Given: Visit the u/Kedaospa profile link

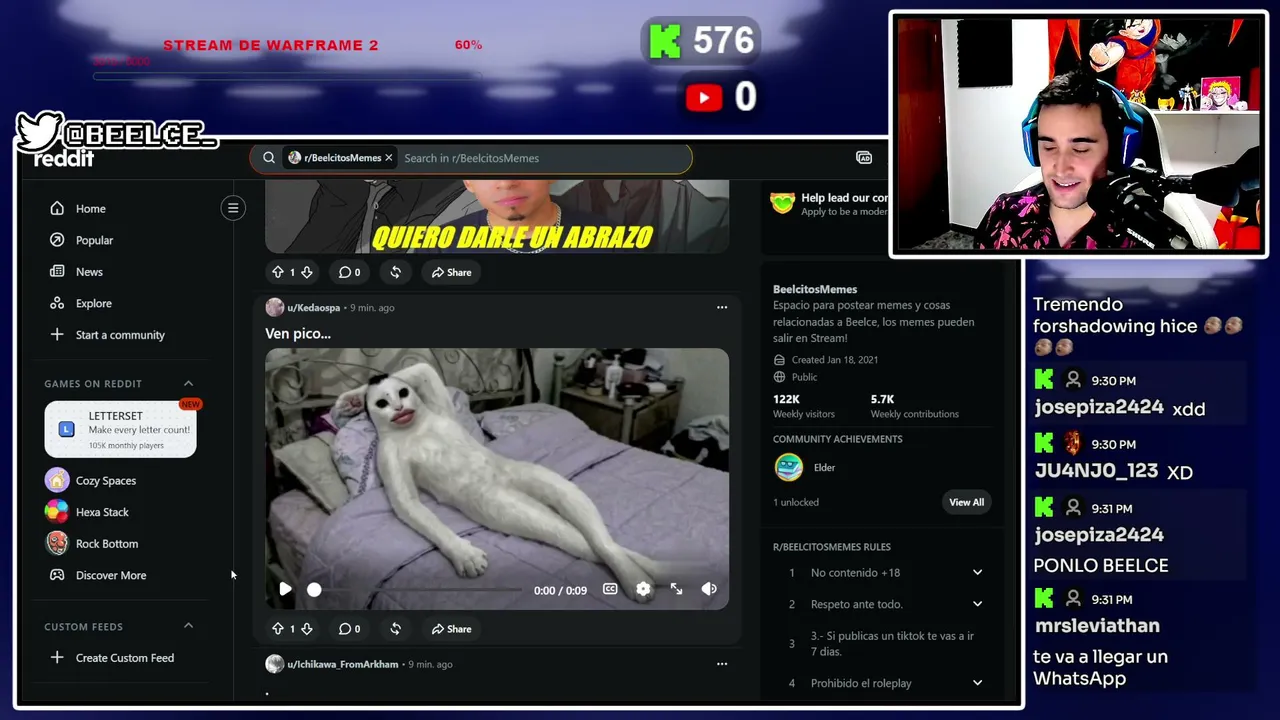Looking at the screenshot, I should tap(314, 308).
